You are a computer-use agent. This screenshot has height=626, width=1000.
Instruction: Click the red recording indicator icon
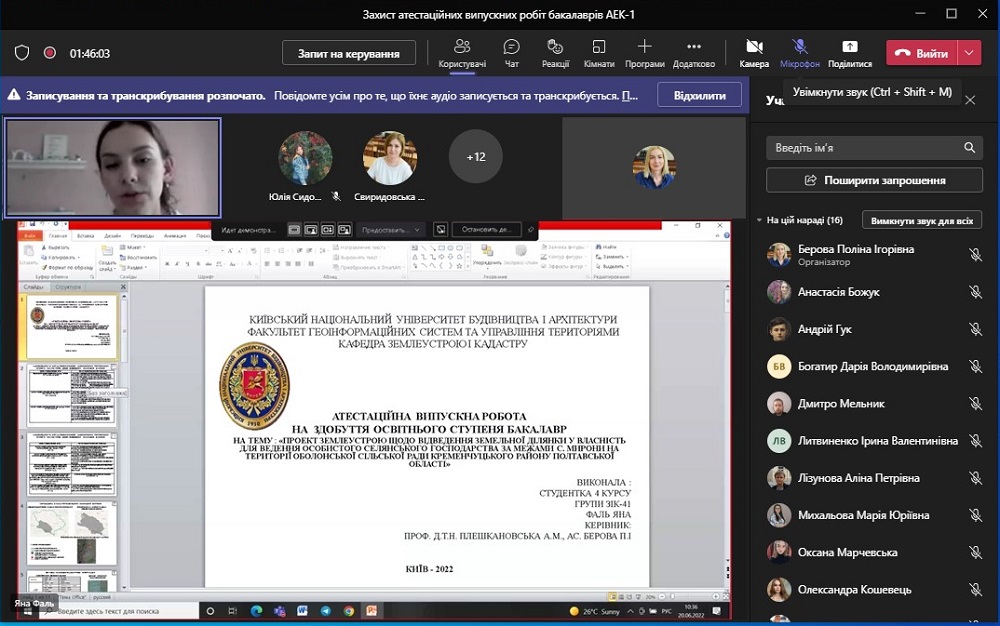point(50,53)
